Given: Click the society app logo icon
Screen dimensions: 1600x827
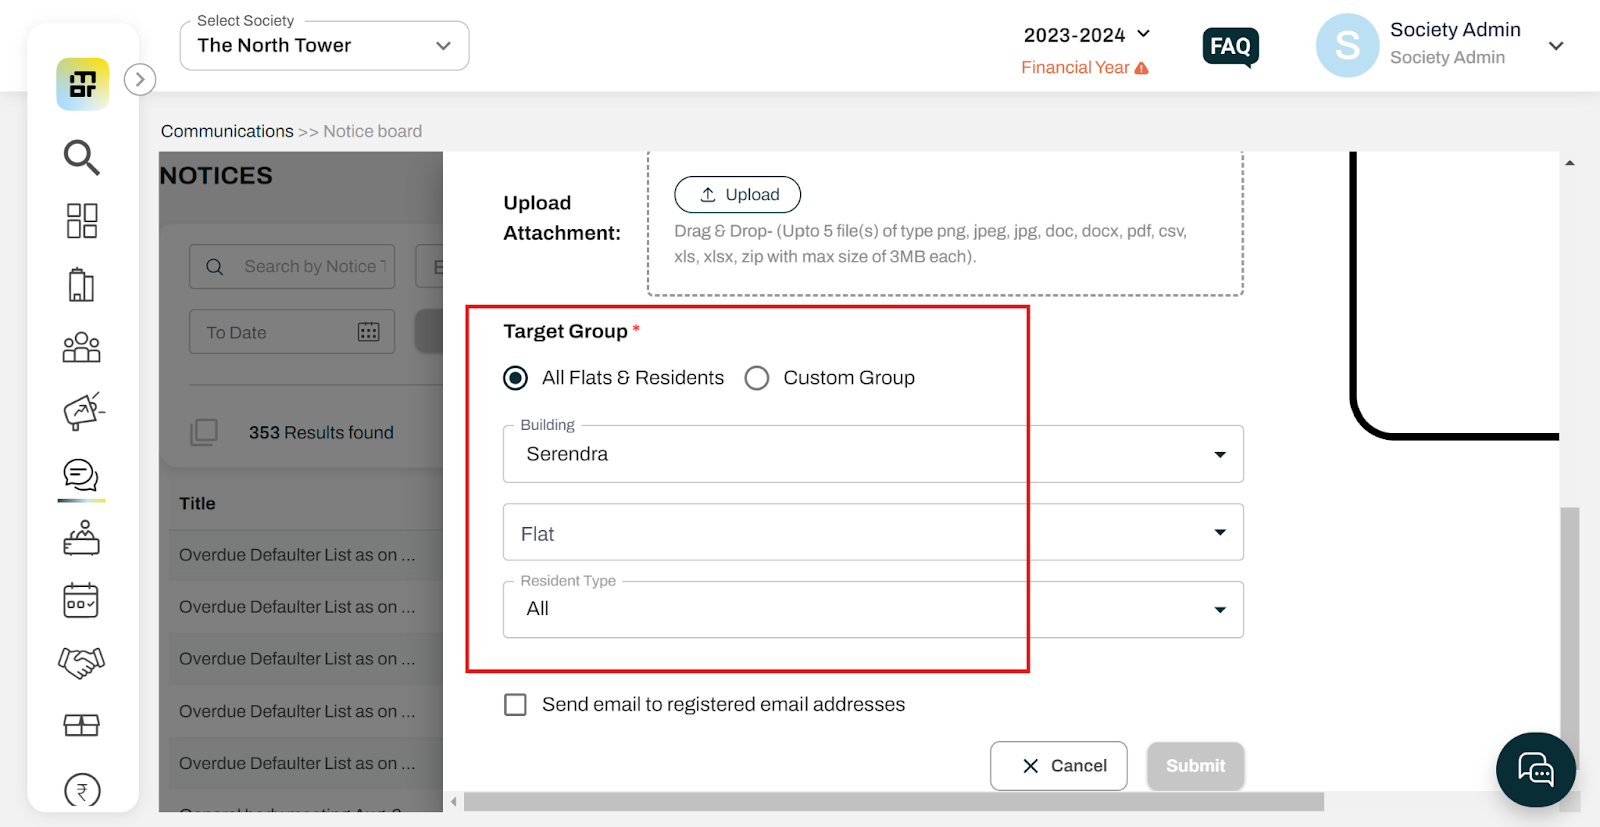Looking at the screenshot, I should point(83,84).
